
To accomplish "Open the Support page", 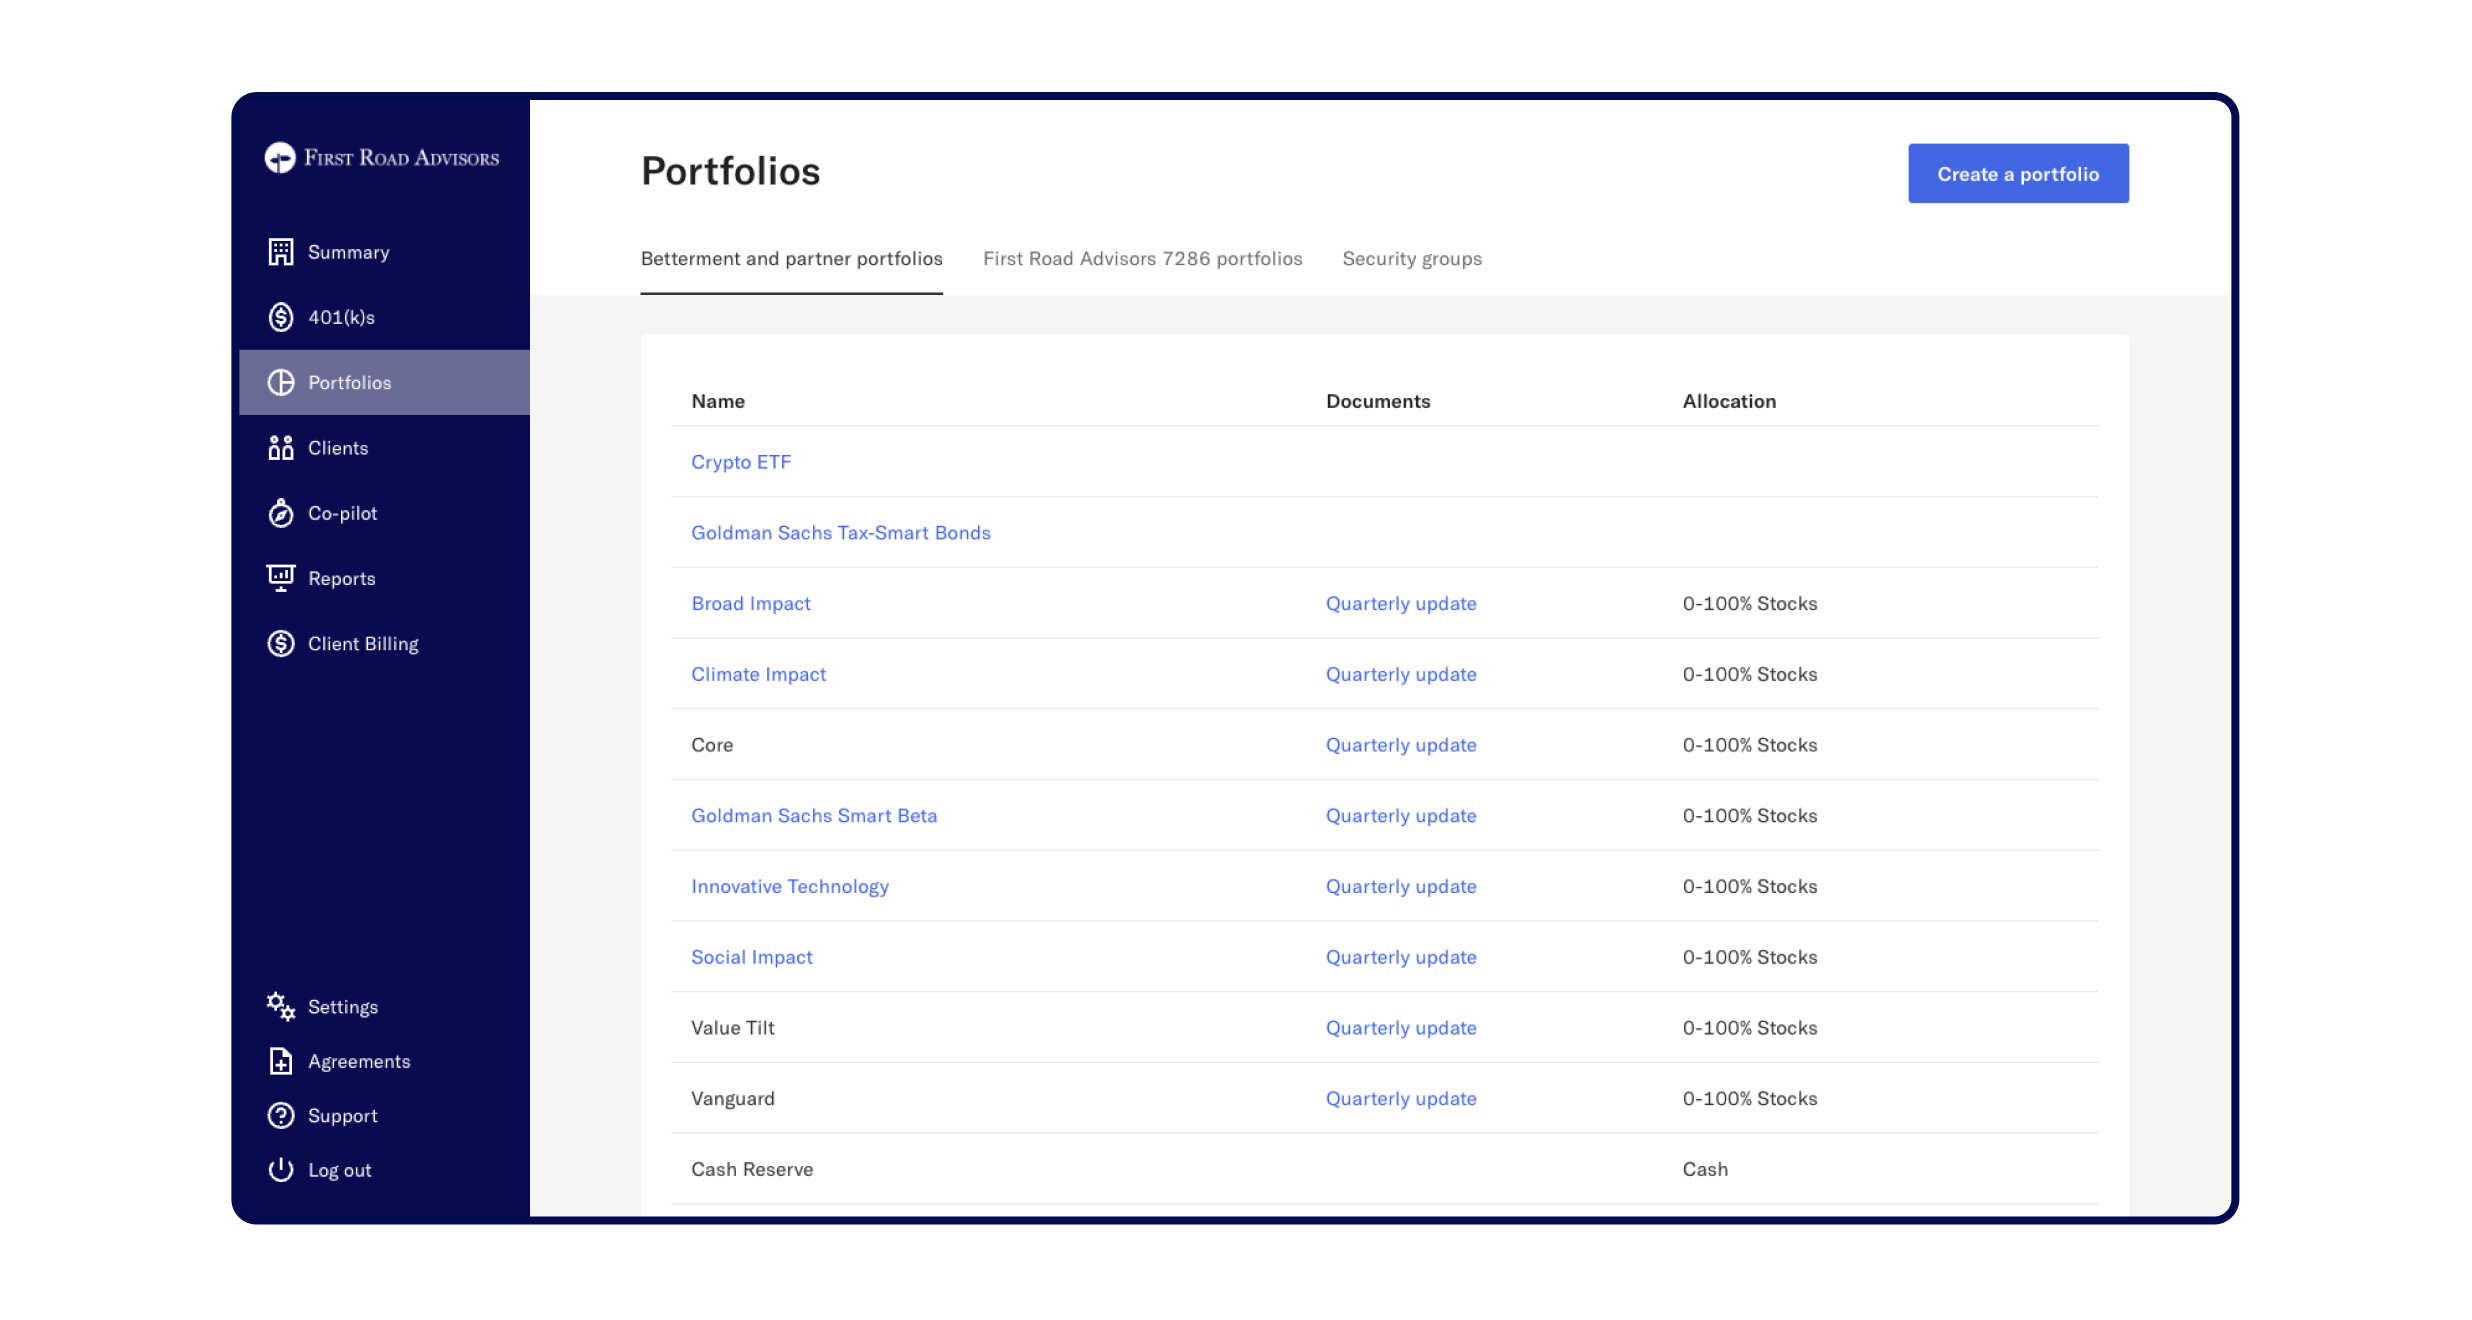I will click(343, 1116).
